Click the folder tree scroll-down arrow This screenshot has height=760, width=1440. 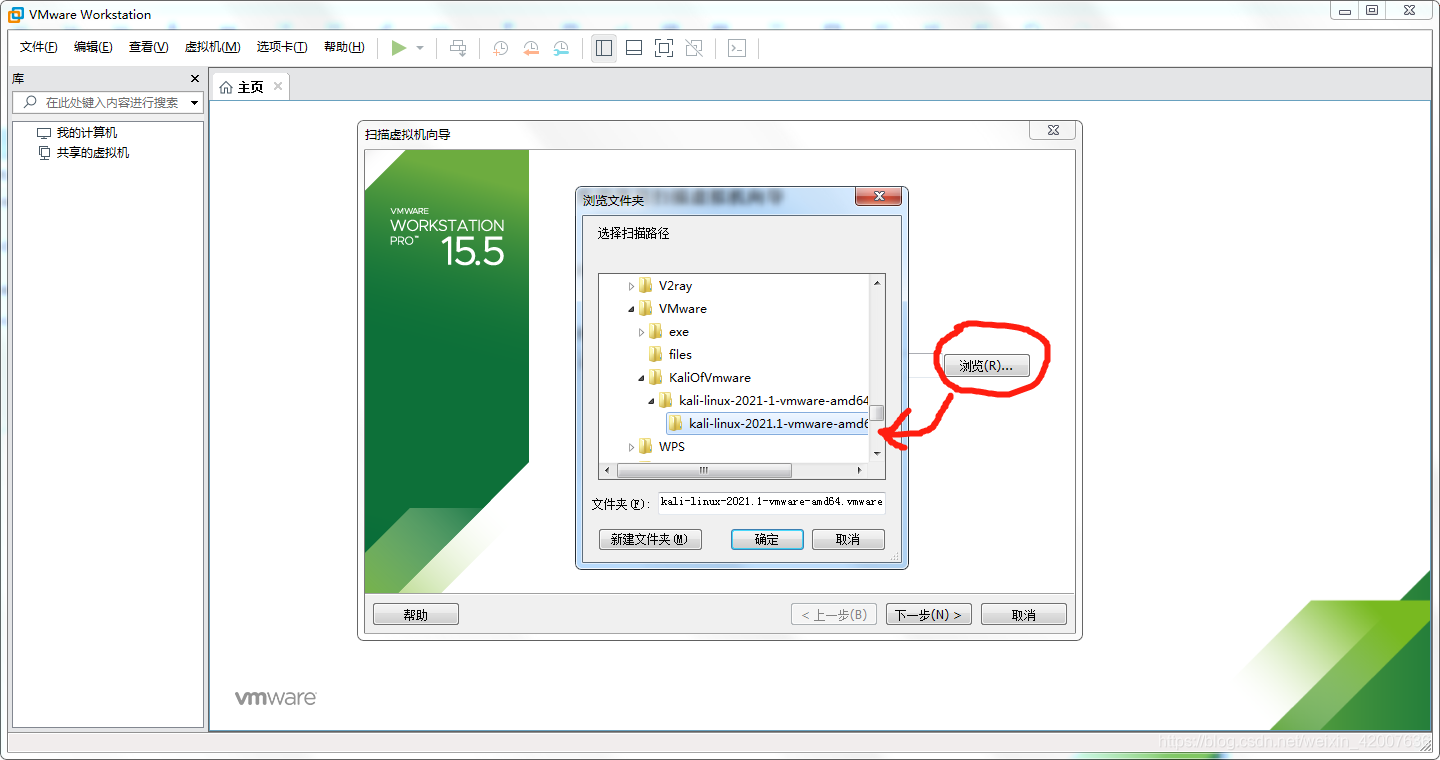pos(878,454)
